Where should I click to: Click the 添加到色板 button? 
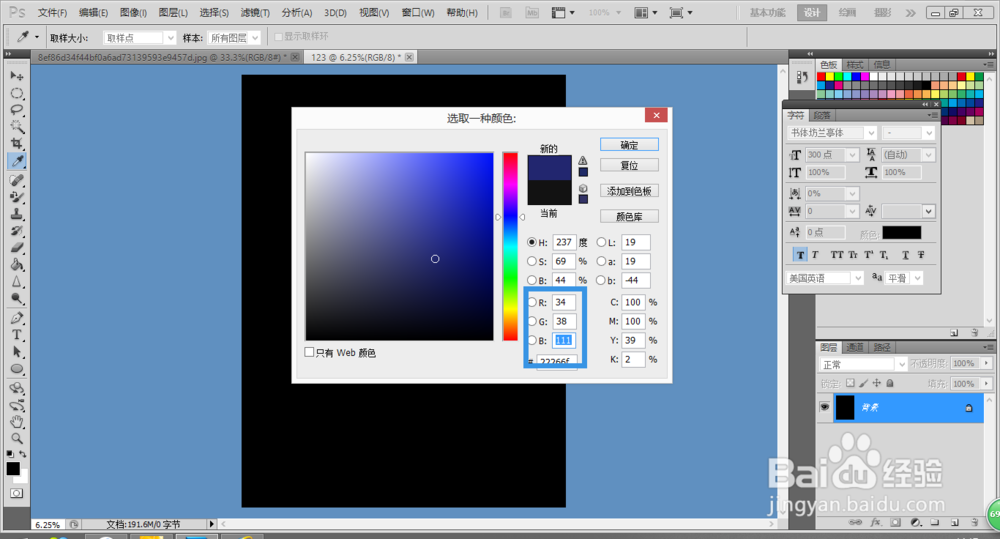(x=629, y=191)
